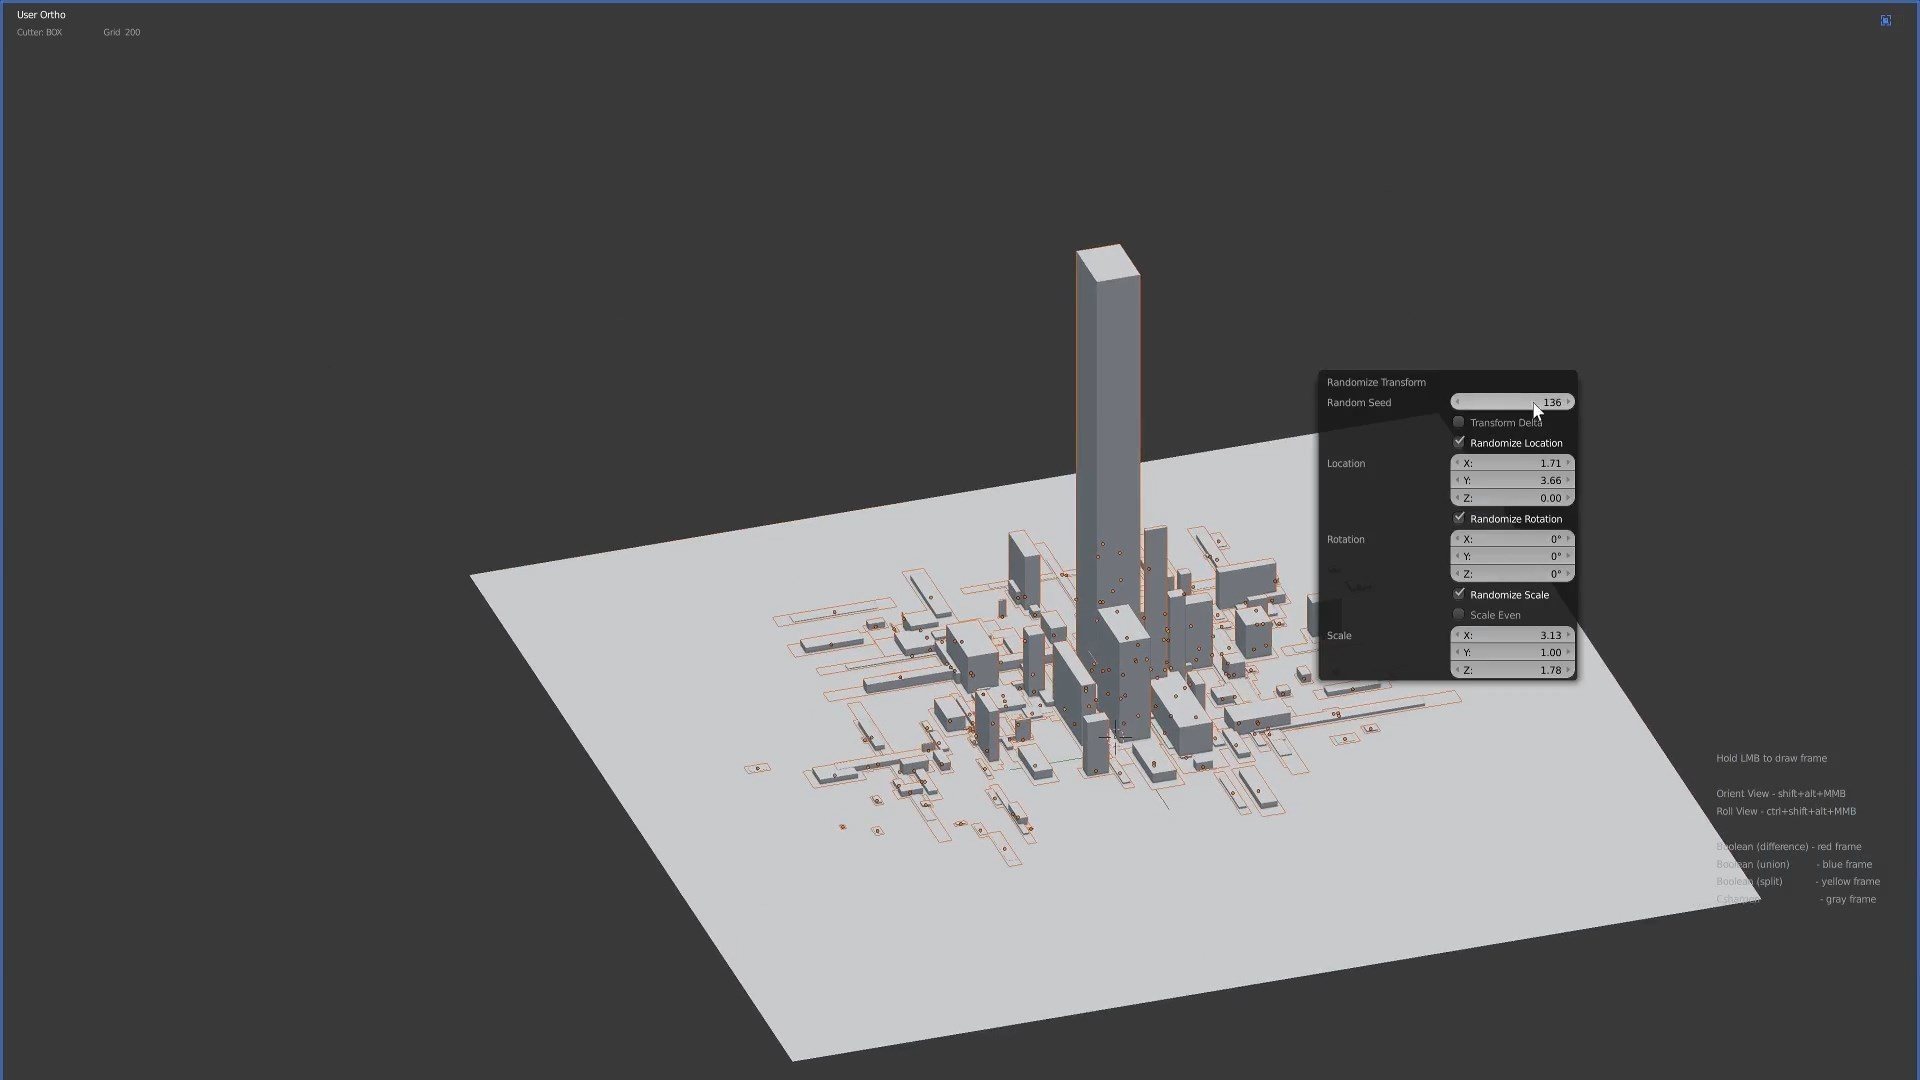This screenshot has height=1080, width=1920.
Task: Increase Location Y using right arrow
Action: (1568, 480)
